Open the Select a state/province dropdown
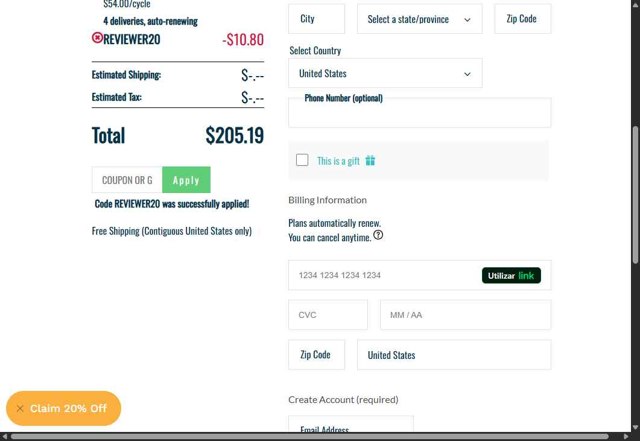 pyautogui.click(x=420, y=19)
